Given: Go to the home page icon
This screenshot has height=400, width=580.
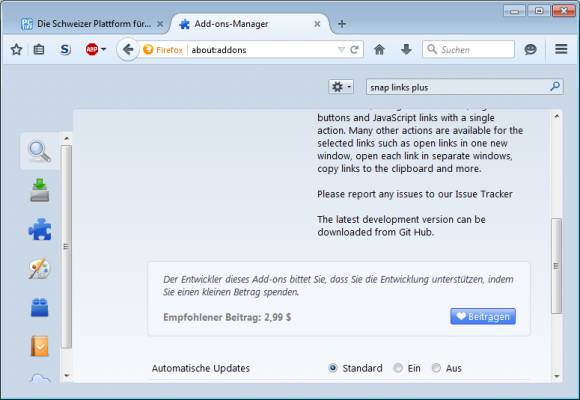Looking at the screenshot, I should tap(379, 49).
